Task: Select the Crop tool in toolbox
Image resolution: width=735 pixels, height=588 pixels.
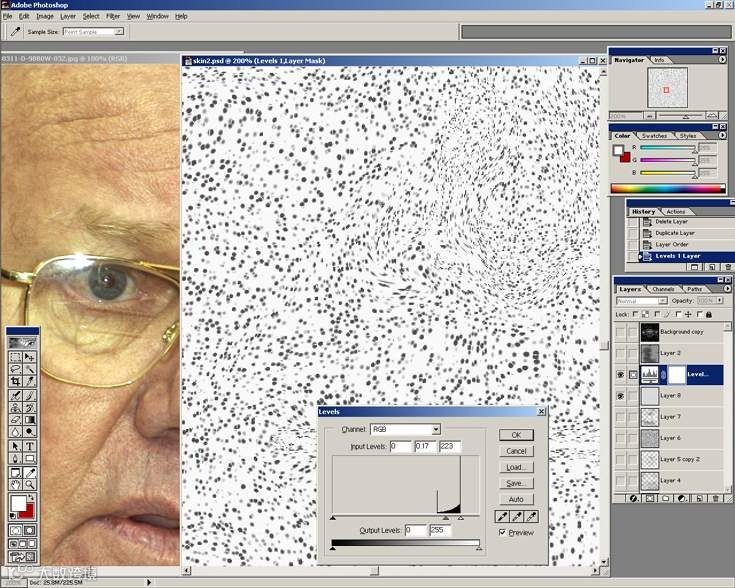Action: click(15, 381)
